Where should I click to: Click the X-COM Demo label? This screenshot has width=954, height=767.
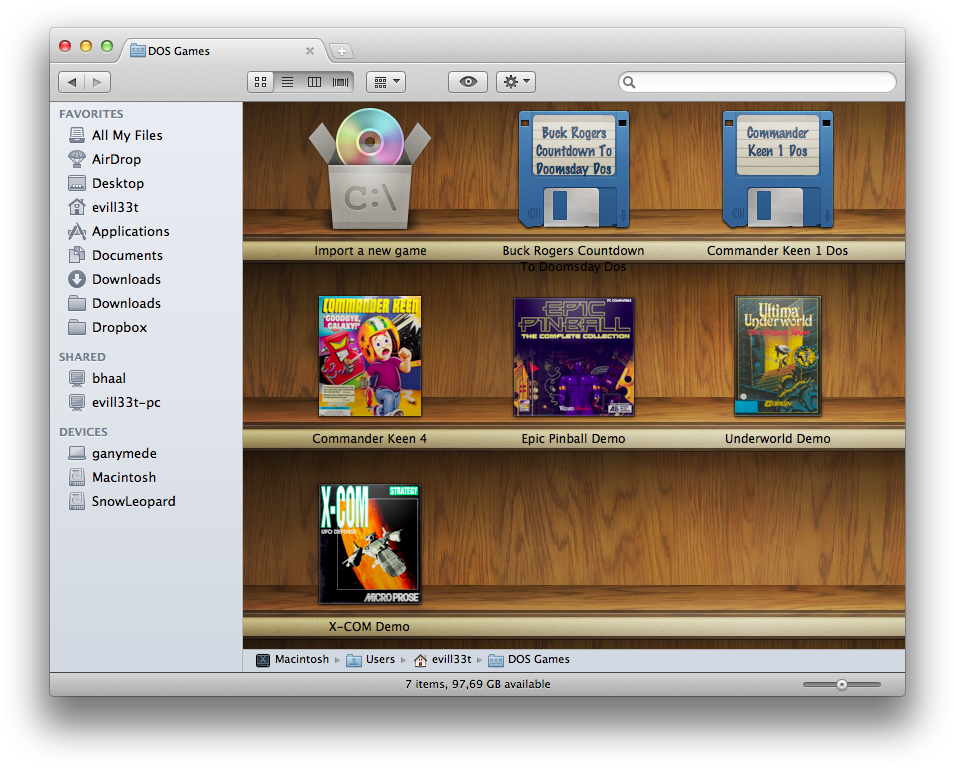369,626
